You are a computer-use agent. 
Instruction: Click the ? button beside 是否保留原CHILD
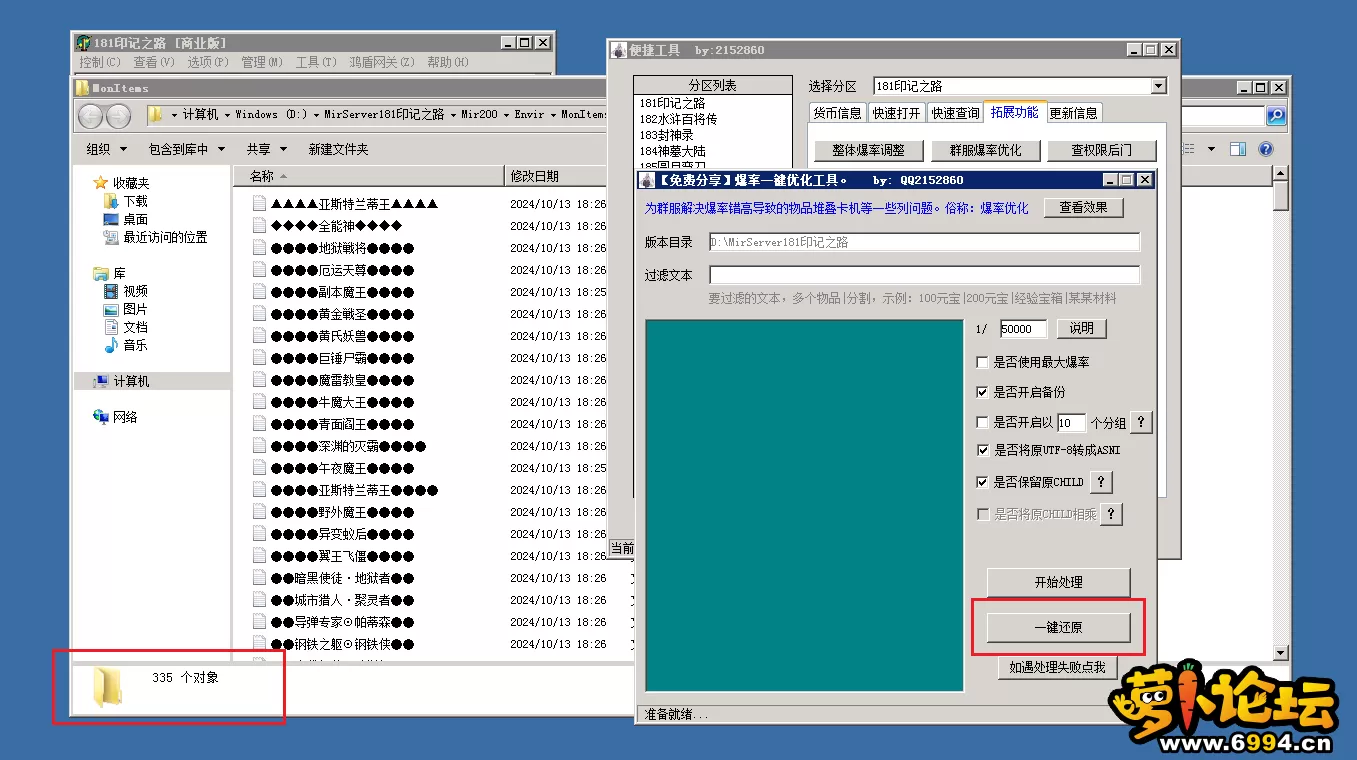click(1100, 482)
